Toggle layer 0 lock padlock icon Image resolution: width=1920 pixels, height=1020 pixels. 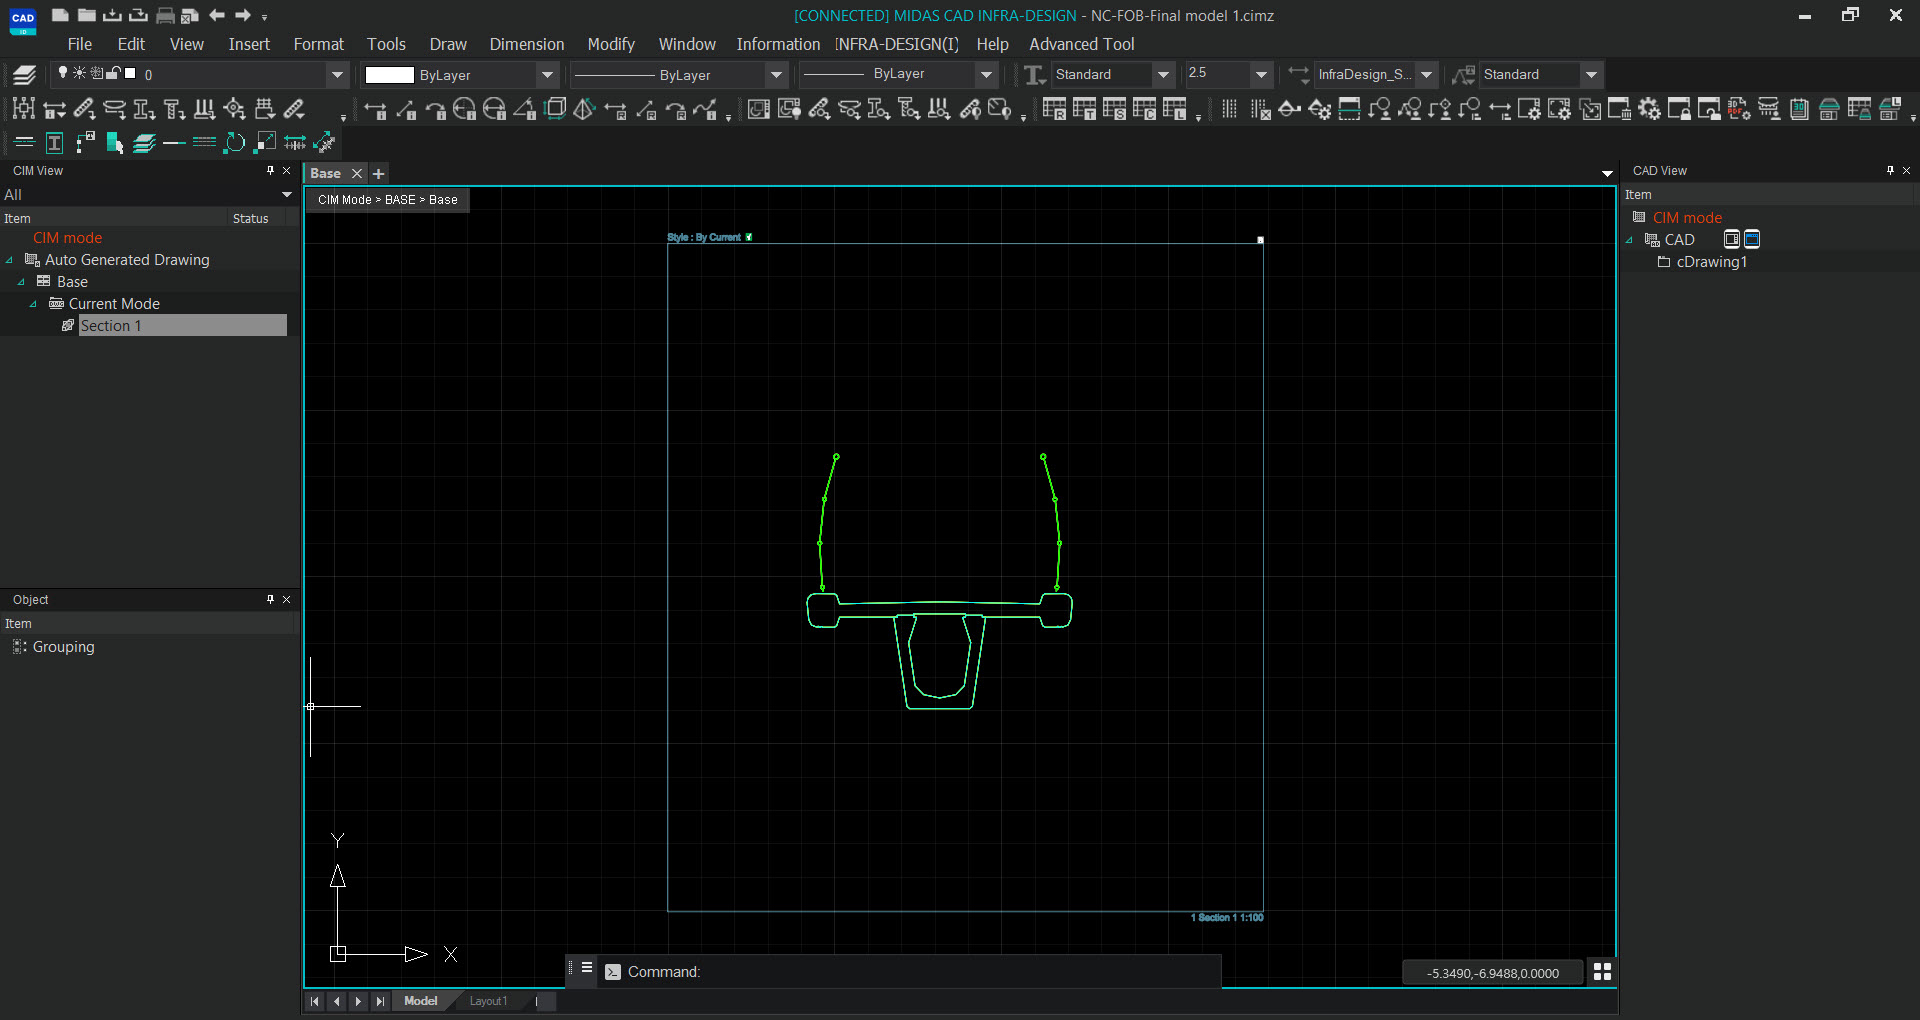click(114, 72)
